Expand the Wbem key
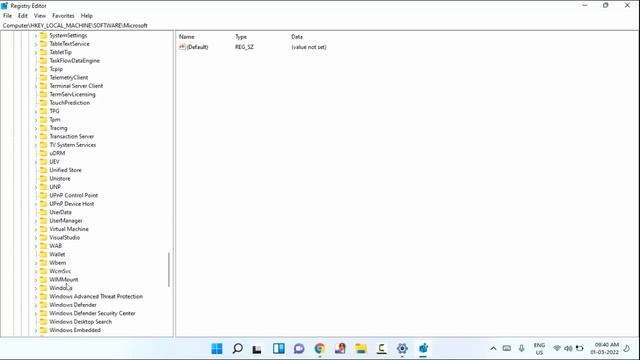 (x=36, y=263)
